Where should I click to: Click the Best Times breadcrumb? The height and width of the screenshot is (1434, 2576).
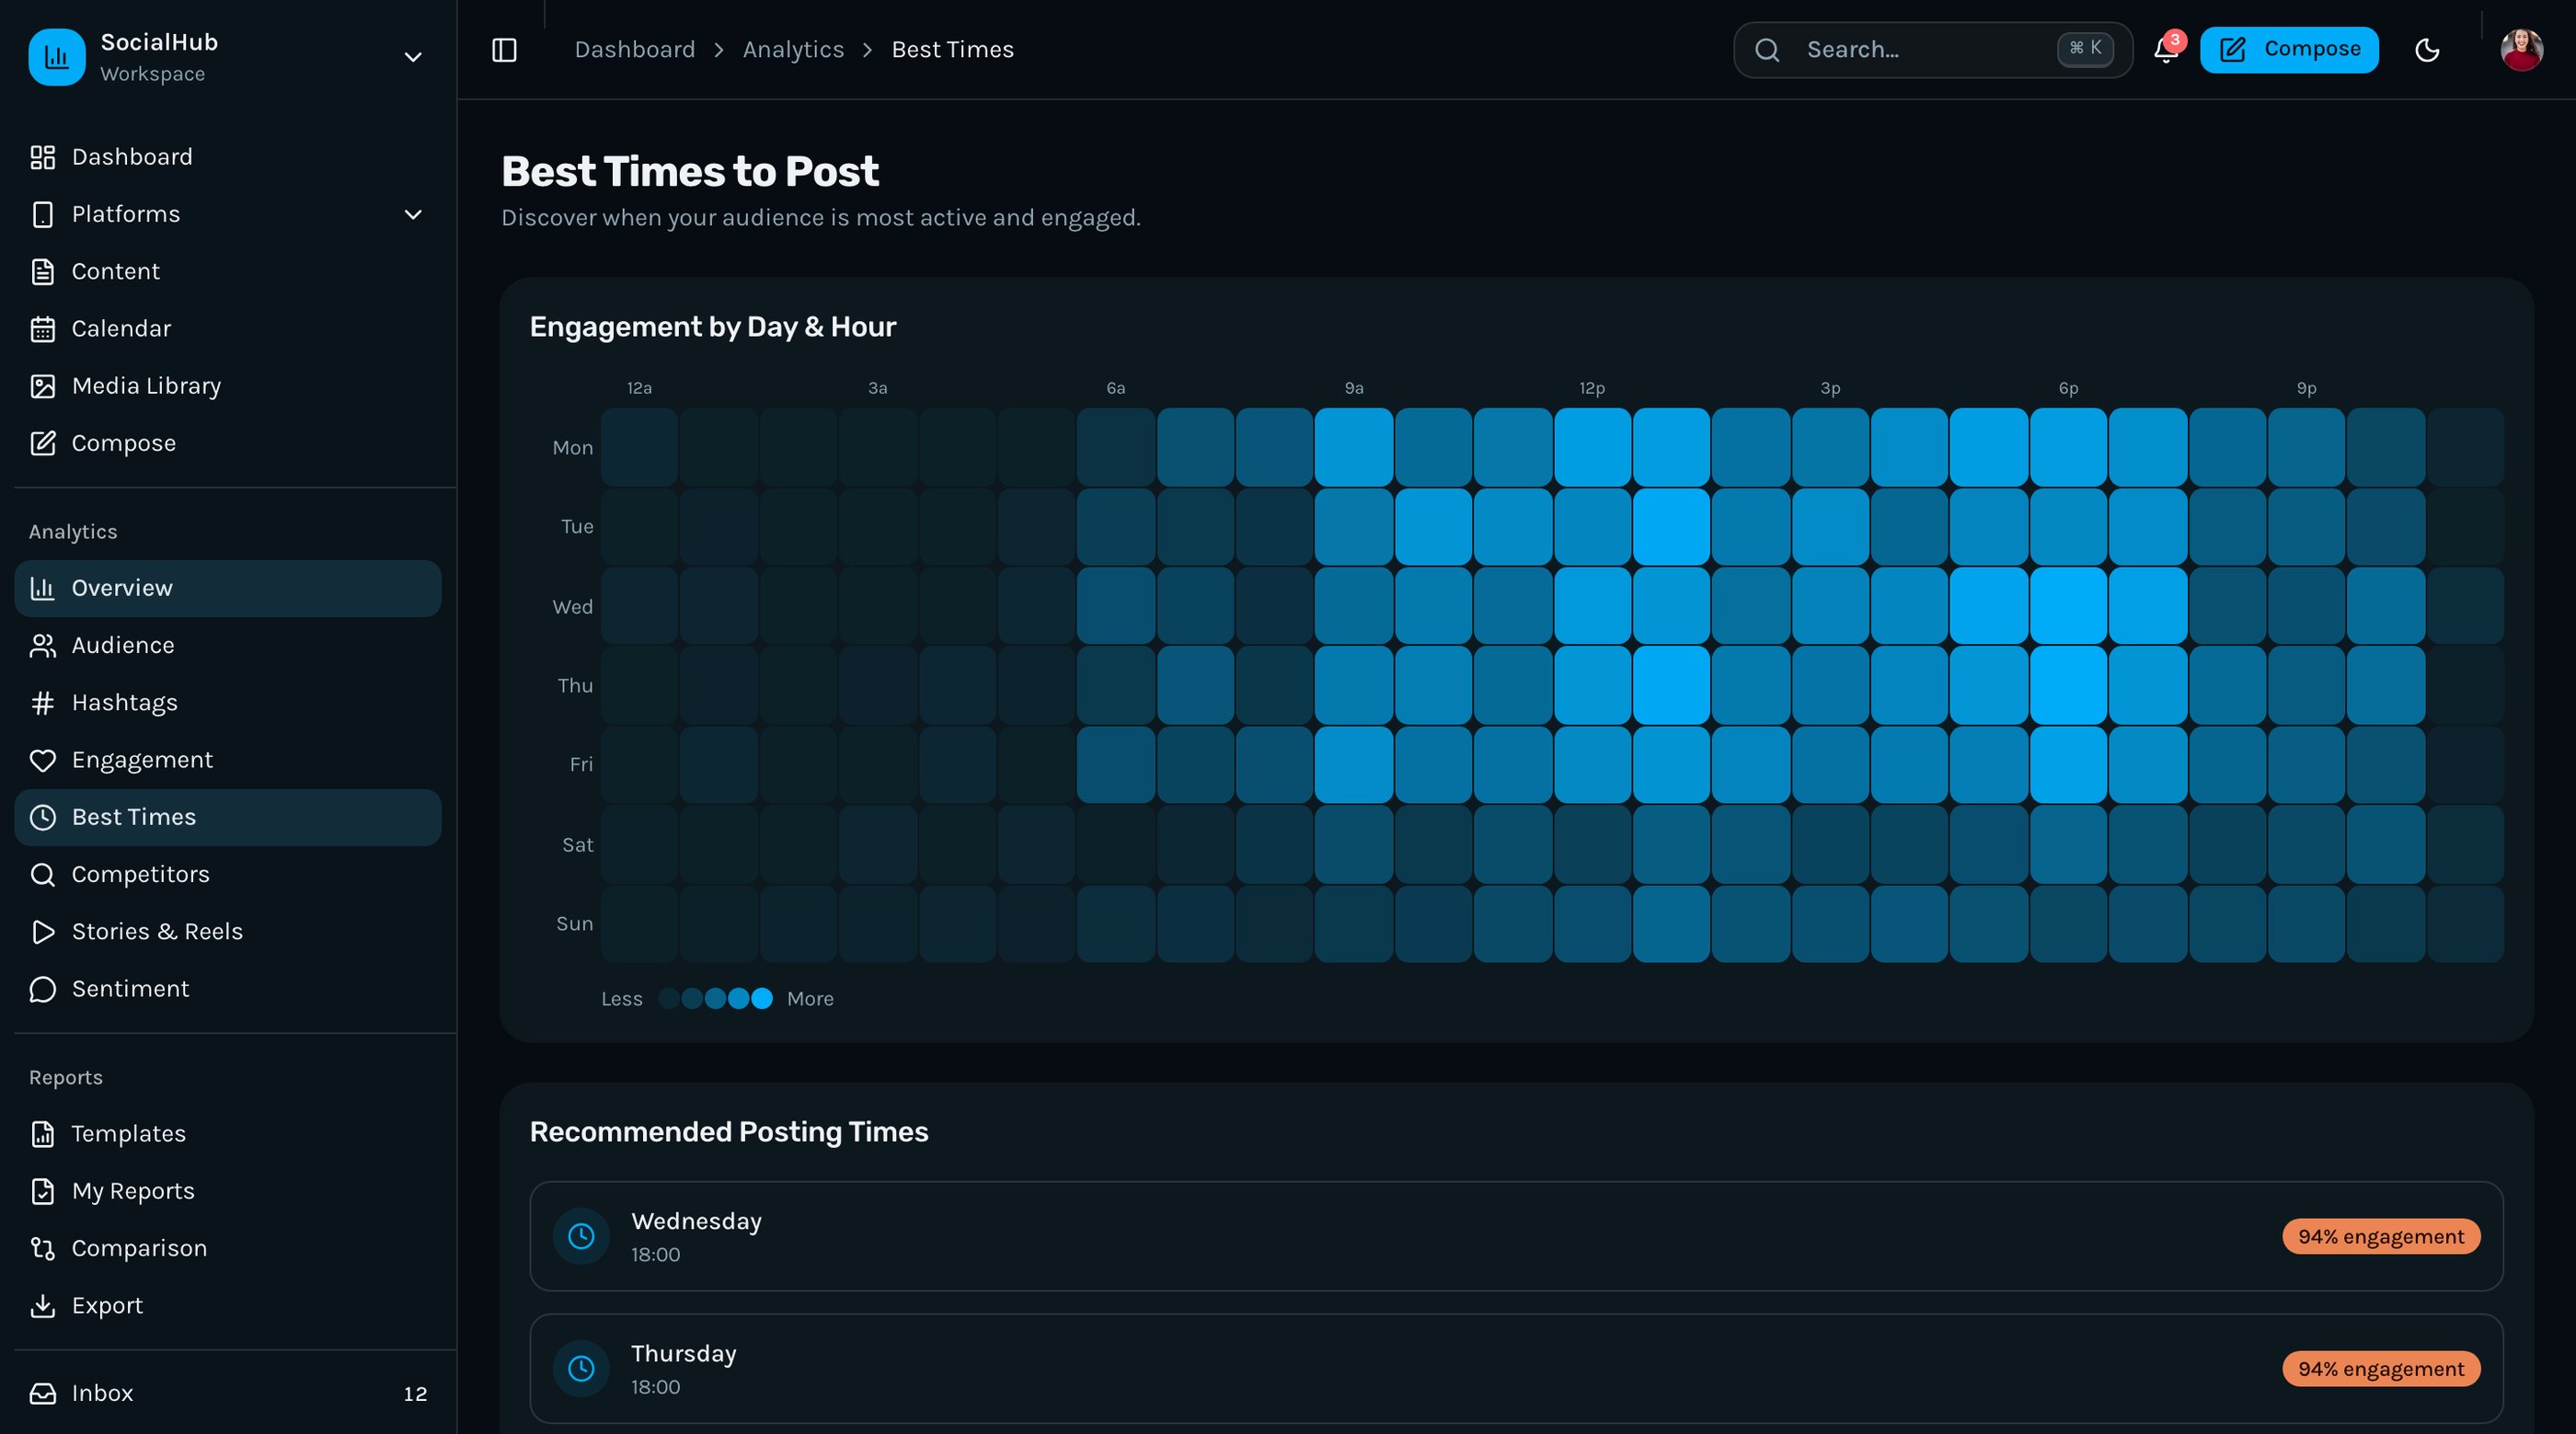[x=952, y=50]
